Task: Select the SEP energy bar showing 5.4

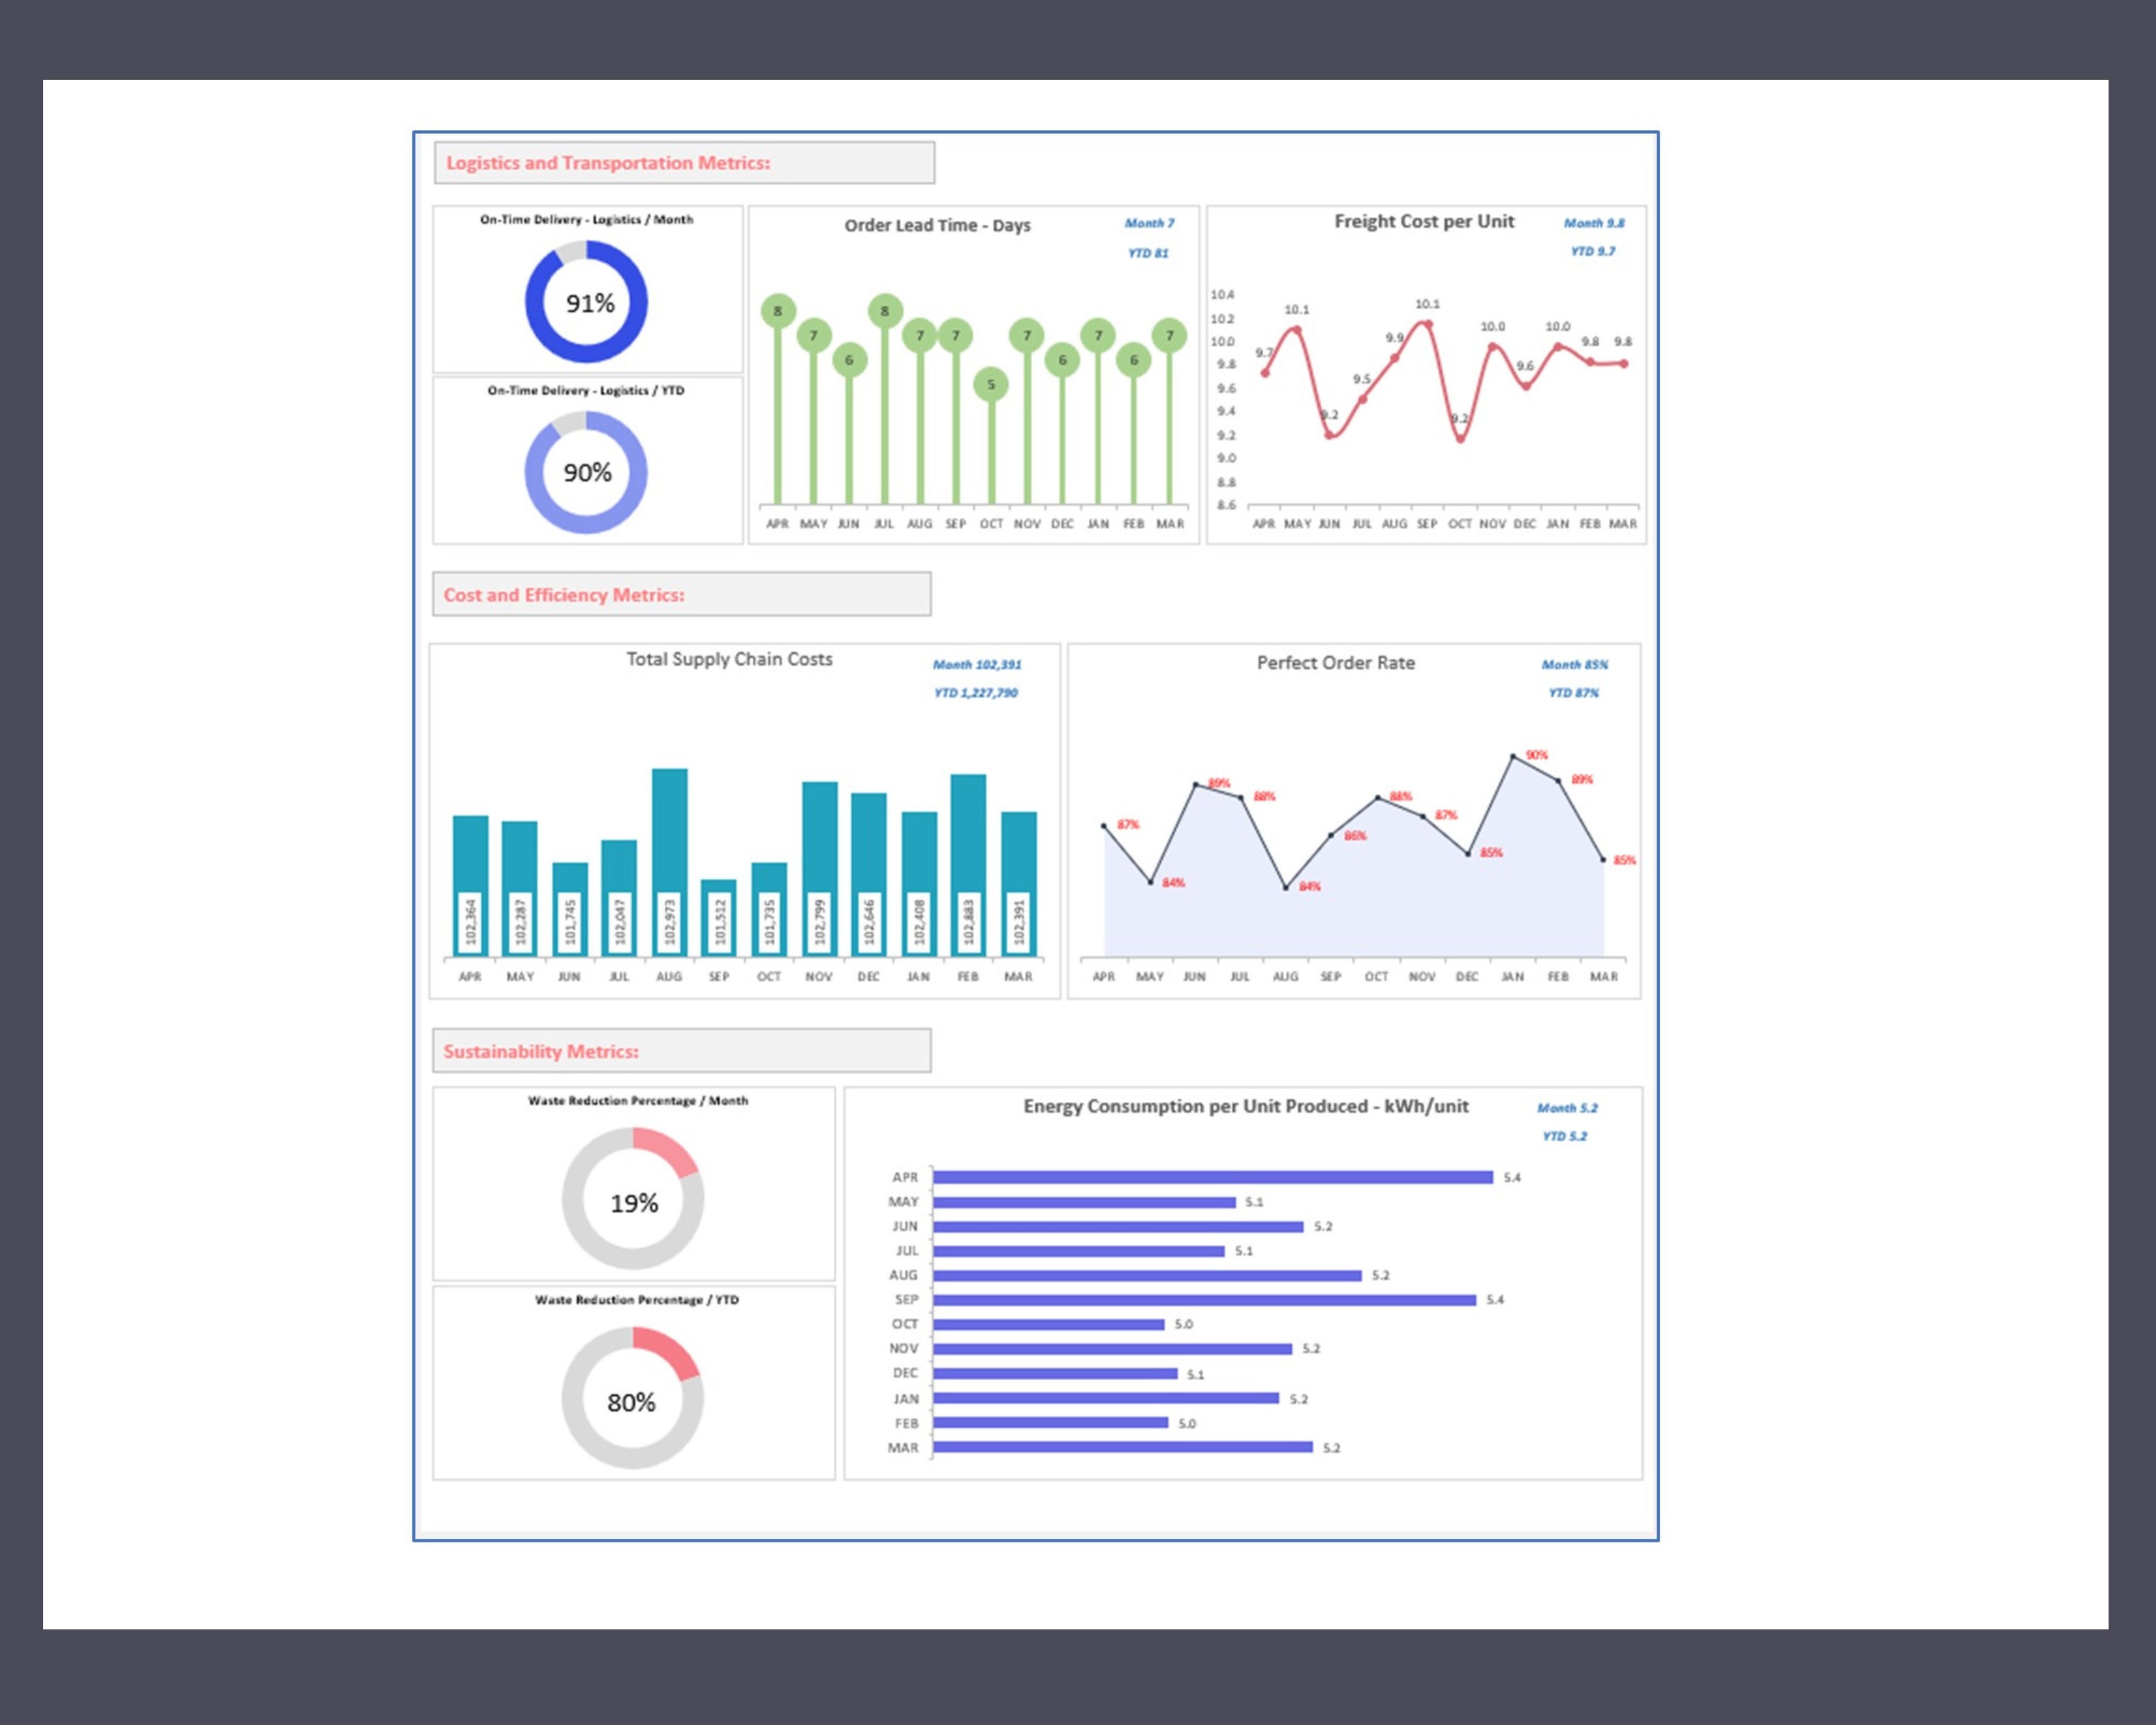Action: point(1204,1300)
